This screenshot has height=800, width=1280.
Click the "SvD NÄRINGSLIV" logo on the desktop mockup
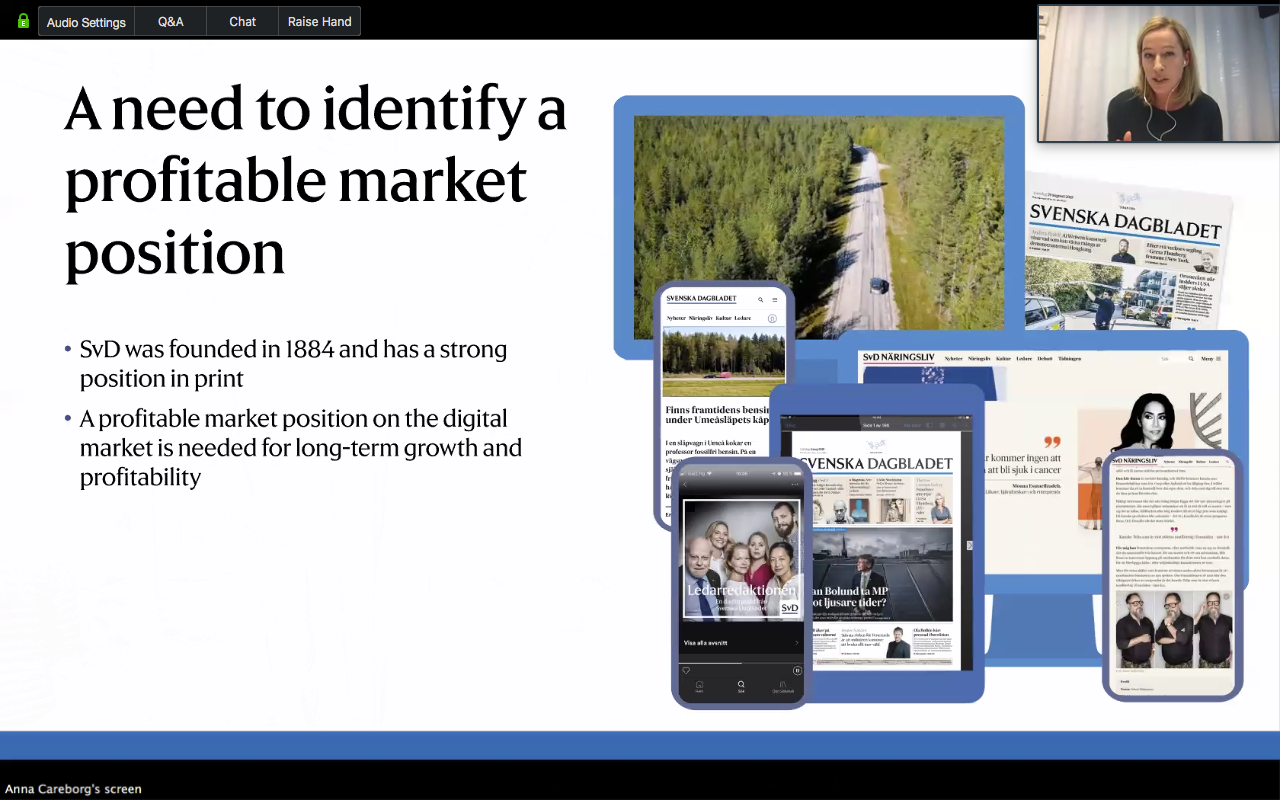pyautogui.click(x=900, y=358)
